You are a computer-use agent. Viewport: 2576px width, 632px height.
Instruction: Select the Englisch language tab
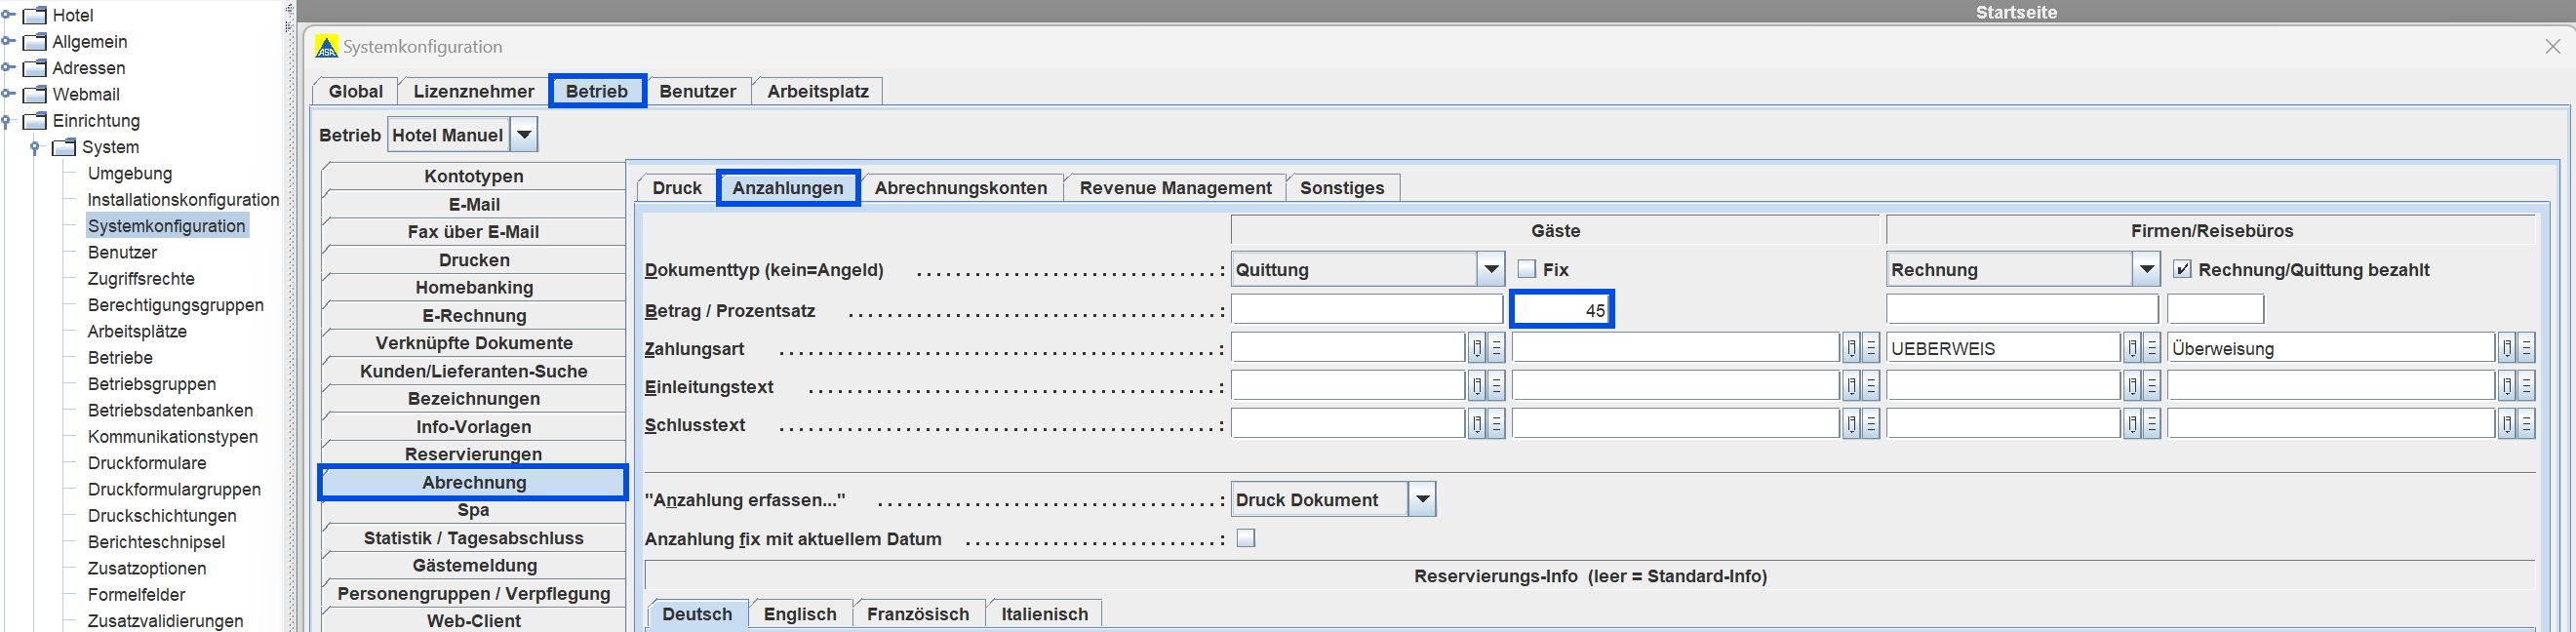[x=799, y=614]
